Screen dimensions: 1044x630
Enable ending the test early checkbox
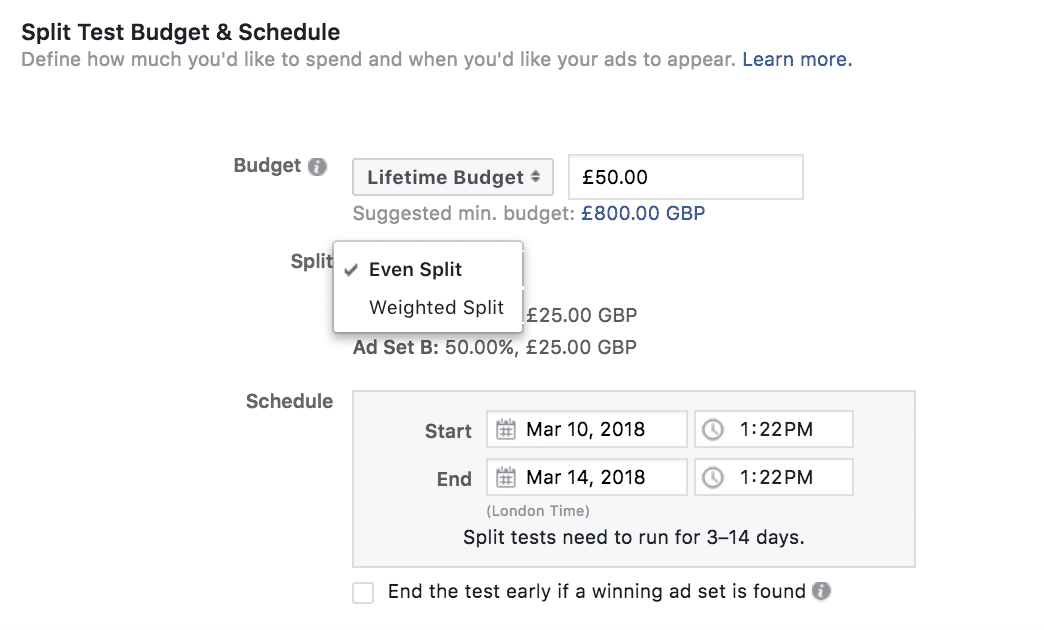click(363, 592)
